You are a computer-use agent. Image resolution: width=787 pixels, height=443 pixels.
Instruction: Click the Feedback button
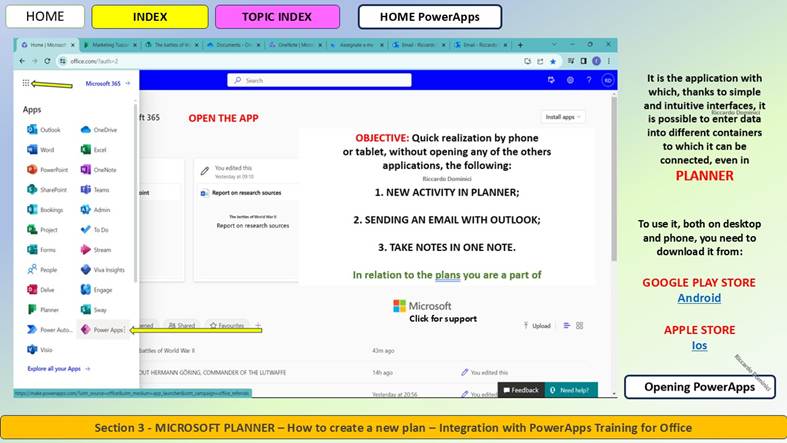pos(521,390)
